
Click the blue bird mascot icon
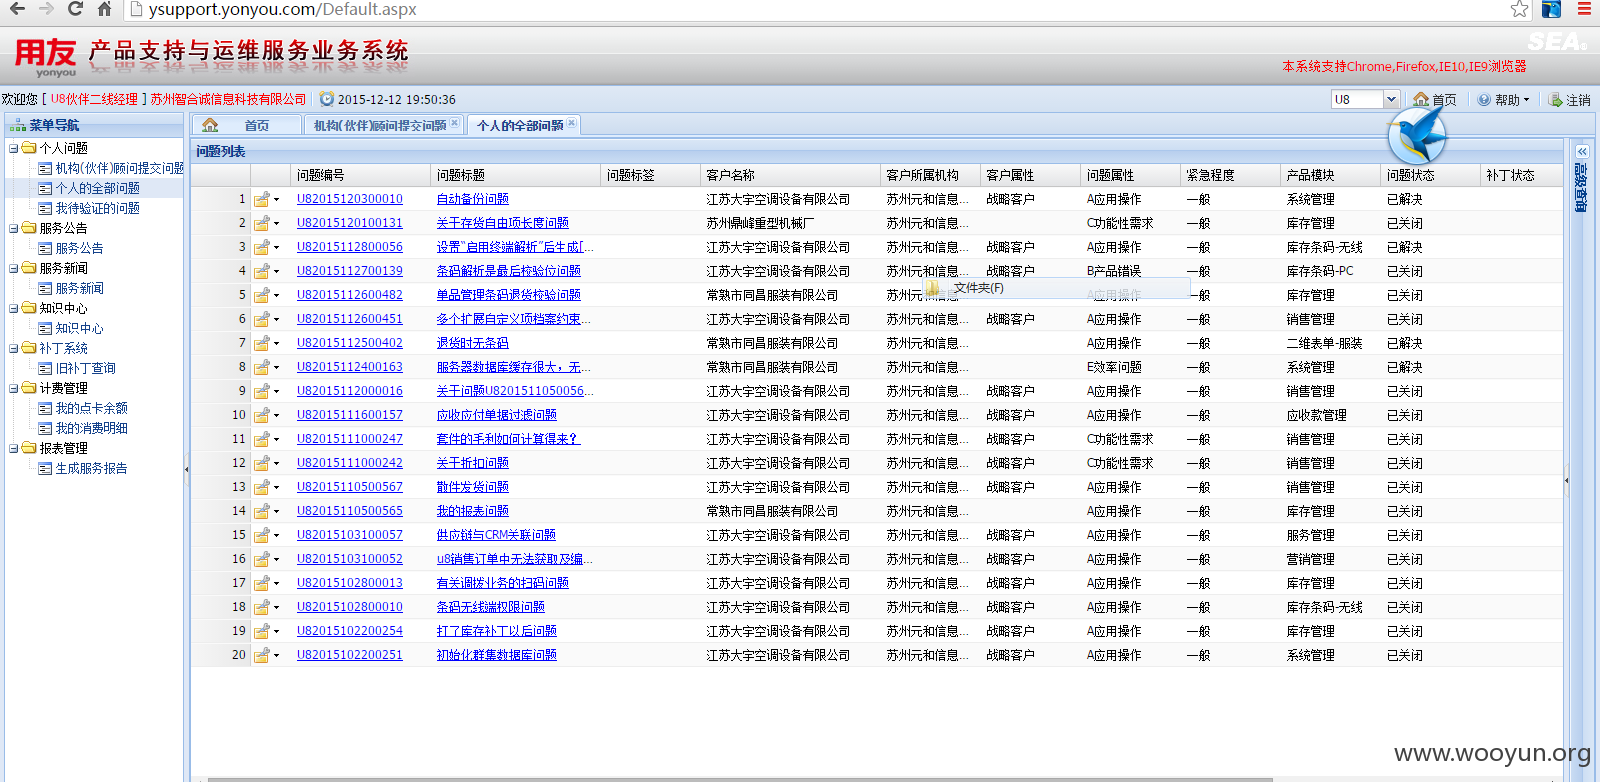(1418, 135)
